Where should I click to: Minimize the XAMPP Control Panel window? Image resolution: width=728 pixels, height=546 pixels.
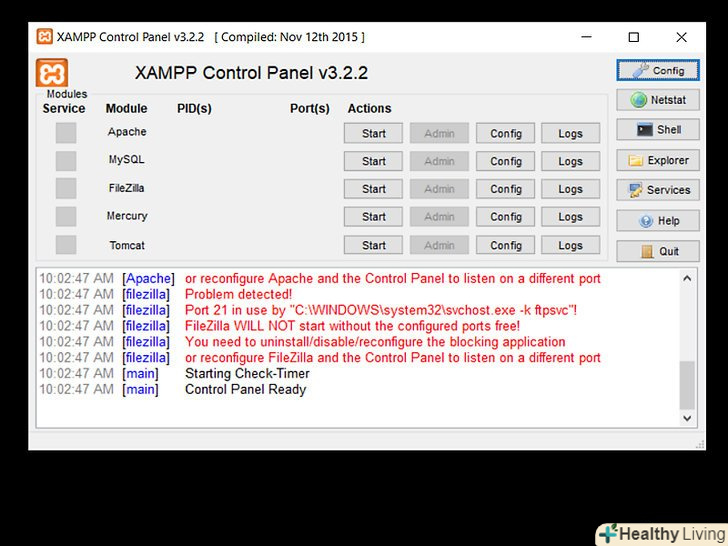tap(587, 37)
